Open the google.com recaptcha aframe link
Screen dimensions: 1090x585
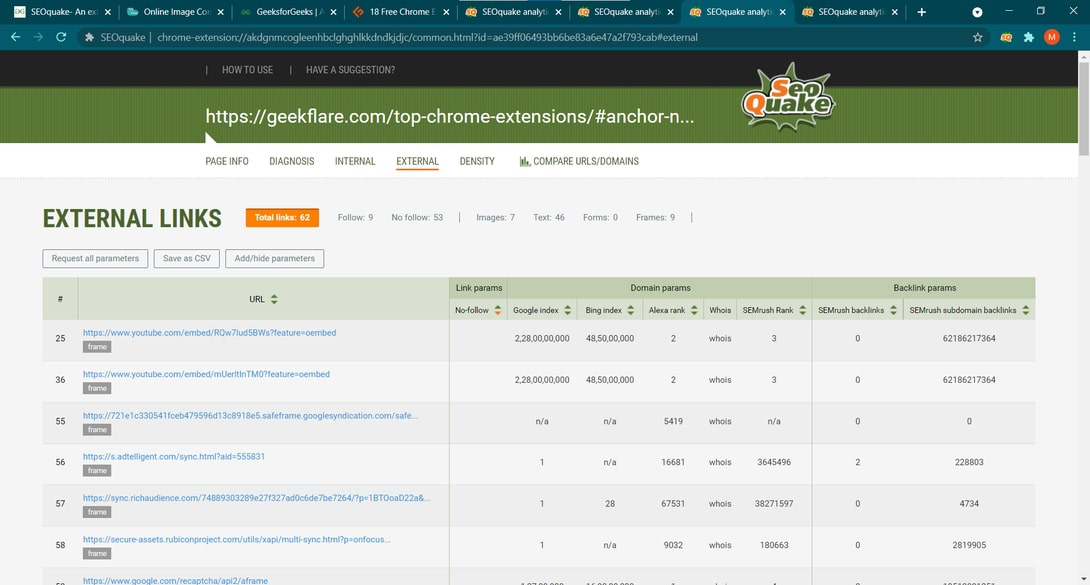[x=175, y=581]
